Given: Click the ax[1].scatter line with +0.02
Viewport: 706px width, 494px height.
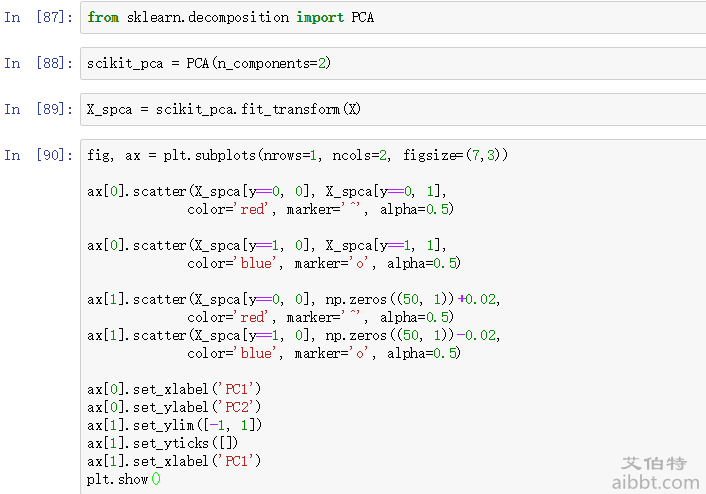Looking at the screenshot, I should point(294,299).
